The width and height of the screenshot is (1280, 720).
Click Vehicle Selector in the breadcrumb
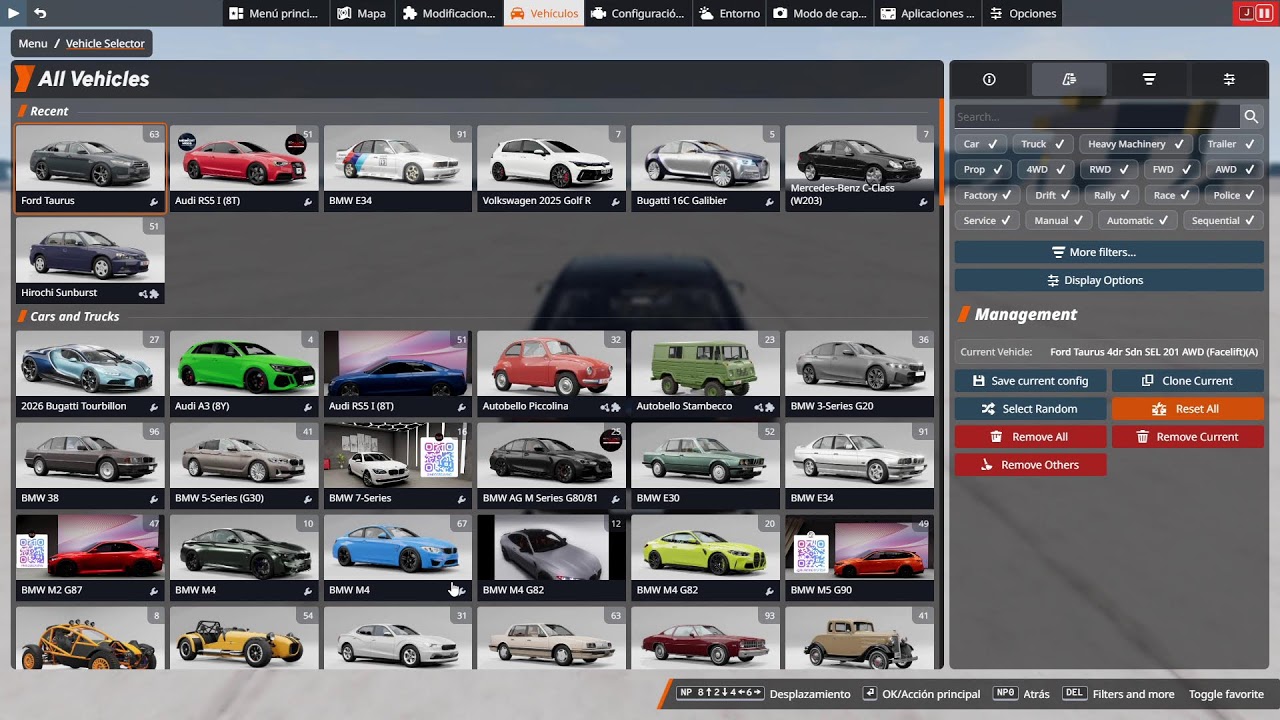pyautogui.click(x=105, y=43)
